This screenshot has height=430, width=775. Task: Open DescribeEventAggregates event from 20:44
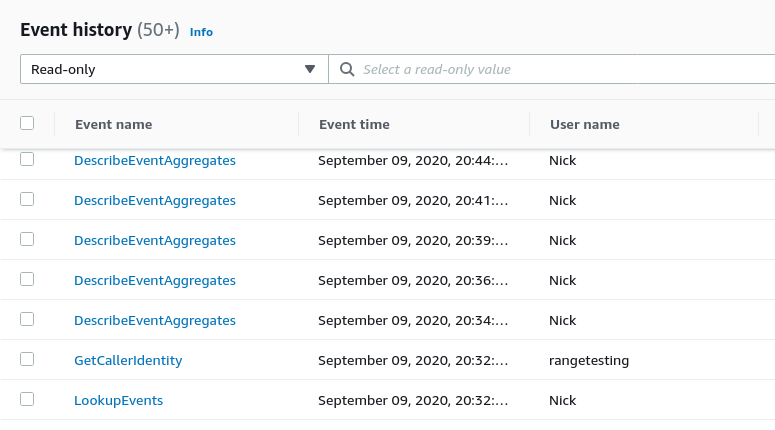coord(155,160)
